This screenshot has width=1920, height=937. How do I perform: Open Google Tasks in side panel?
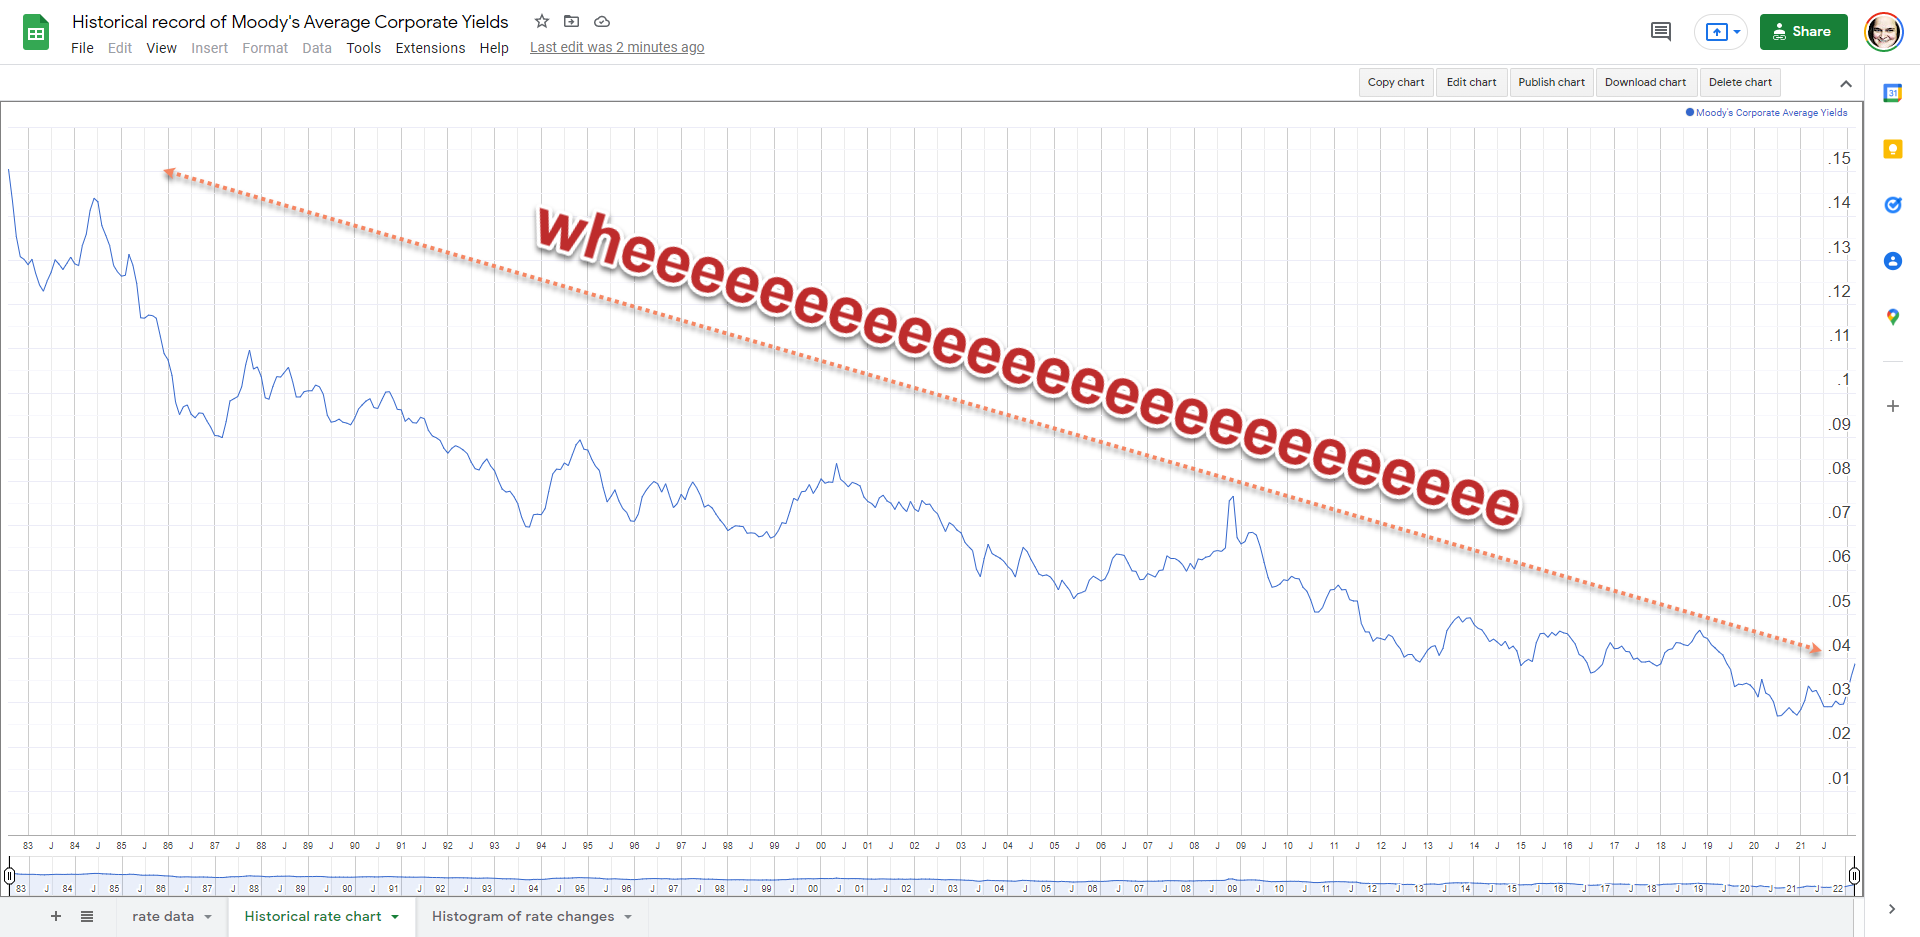pyautogui.click(x=1892, y=205)
